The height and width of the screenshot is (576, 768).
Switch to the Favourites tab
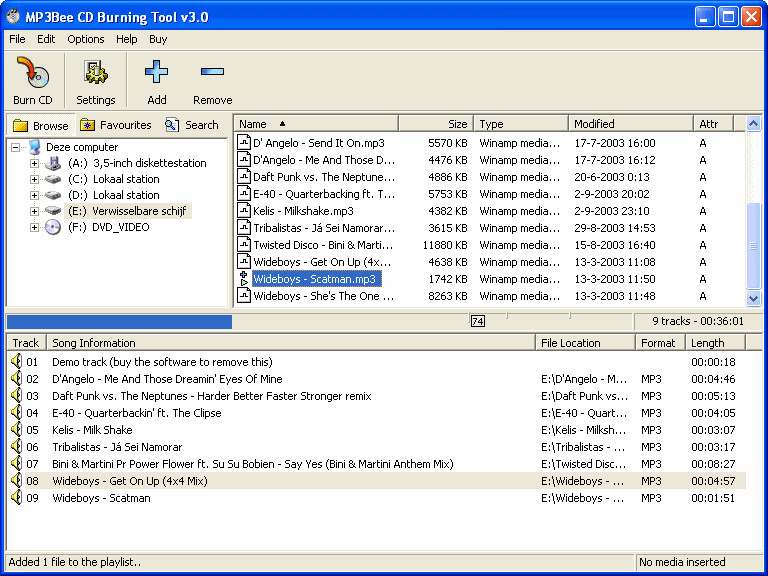pyautogui.click(x=116, y=125)
